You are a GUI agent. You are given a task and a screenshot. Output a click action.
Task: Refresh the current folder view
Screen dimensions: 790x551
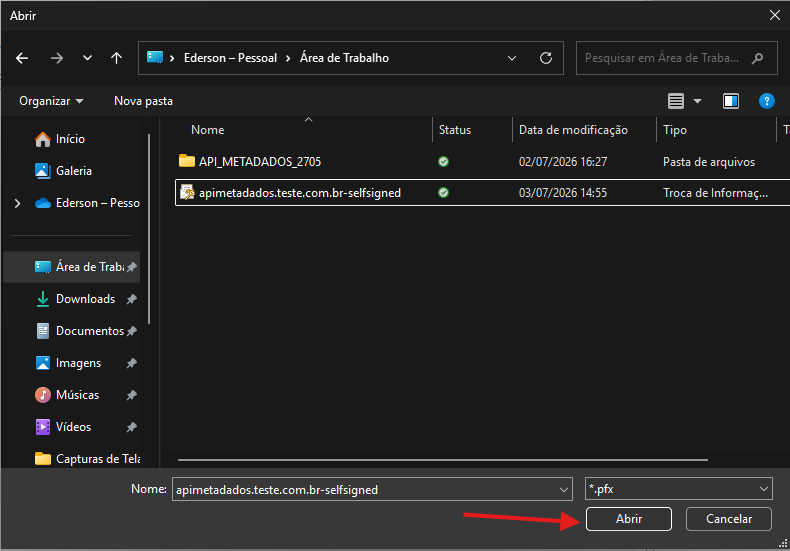(x=546, y=58)
